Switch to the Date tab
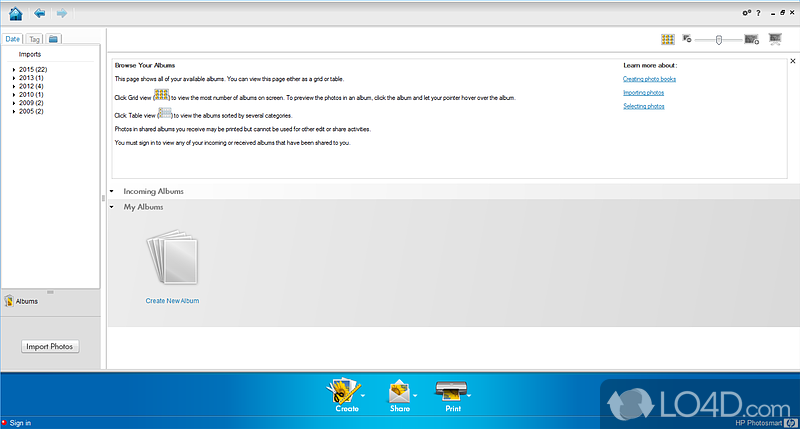The width and height of the screenshot is (800, 429). coord(12,39)
